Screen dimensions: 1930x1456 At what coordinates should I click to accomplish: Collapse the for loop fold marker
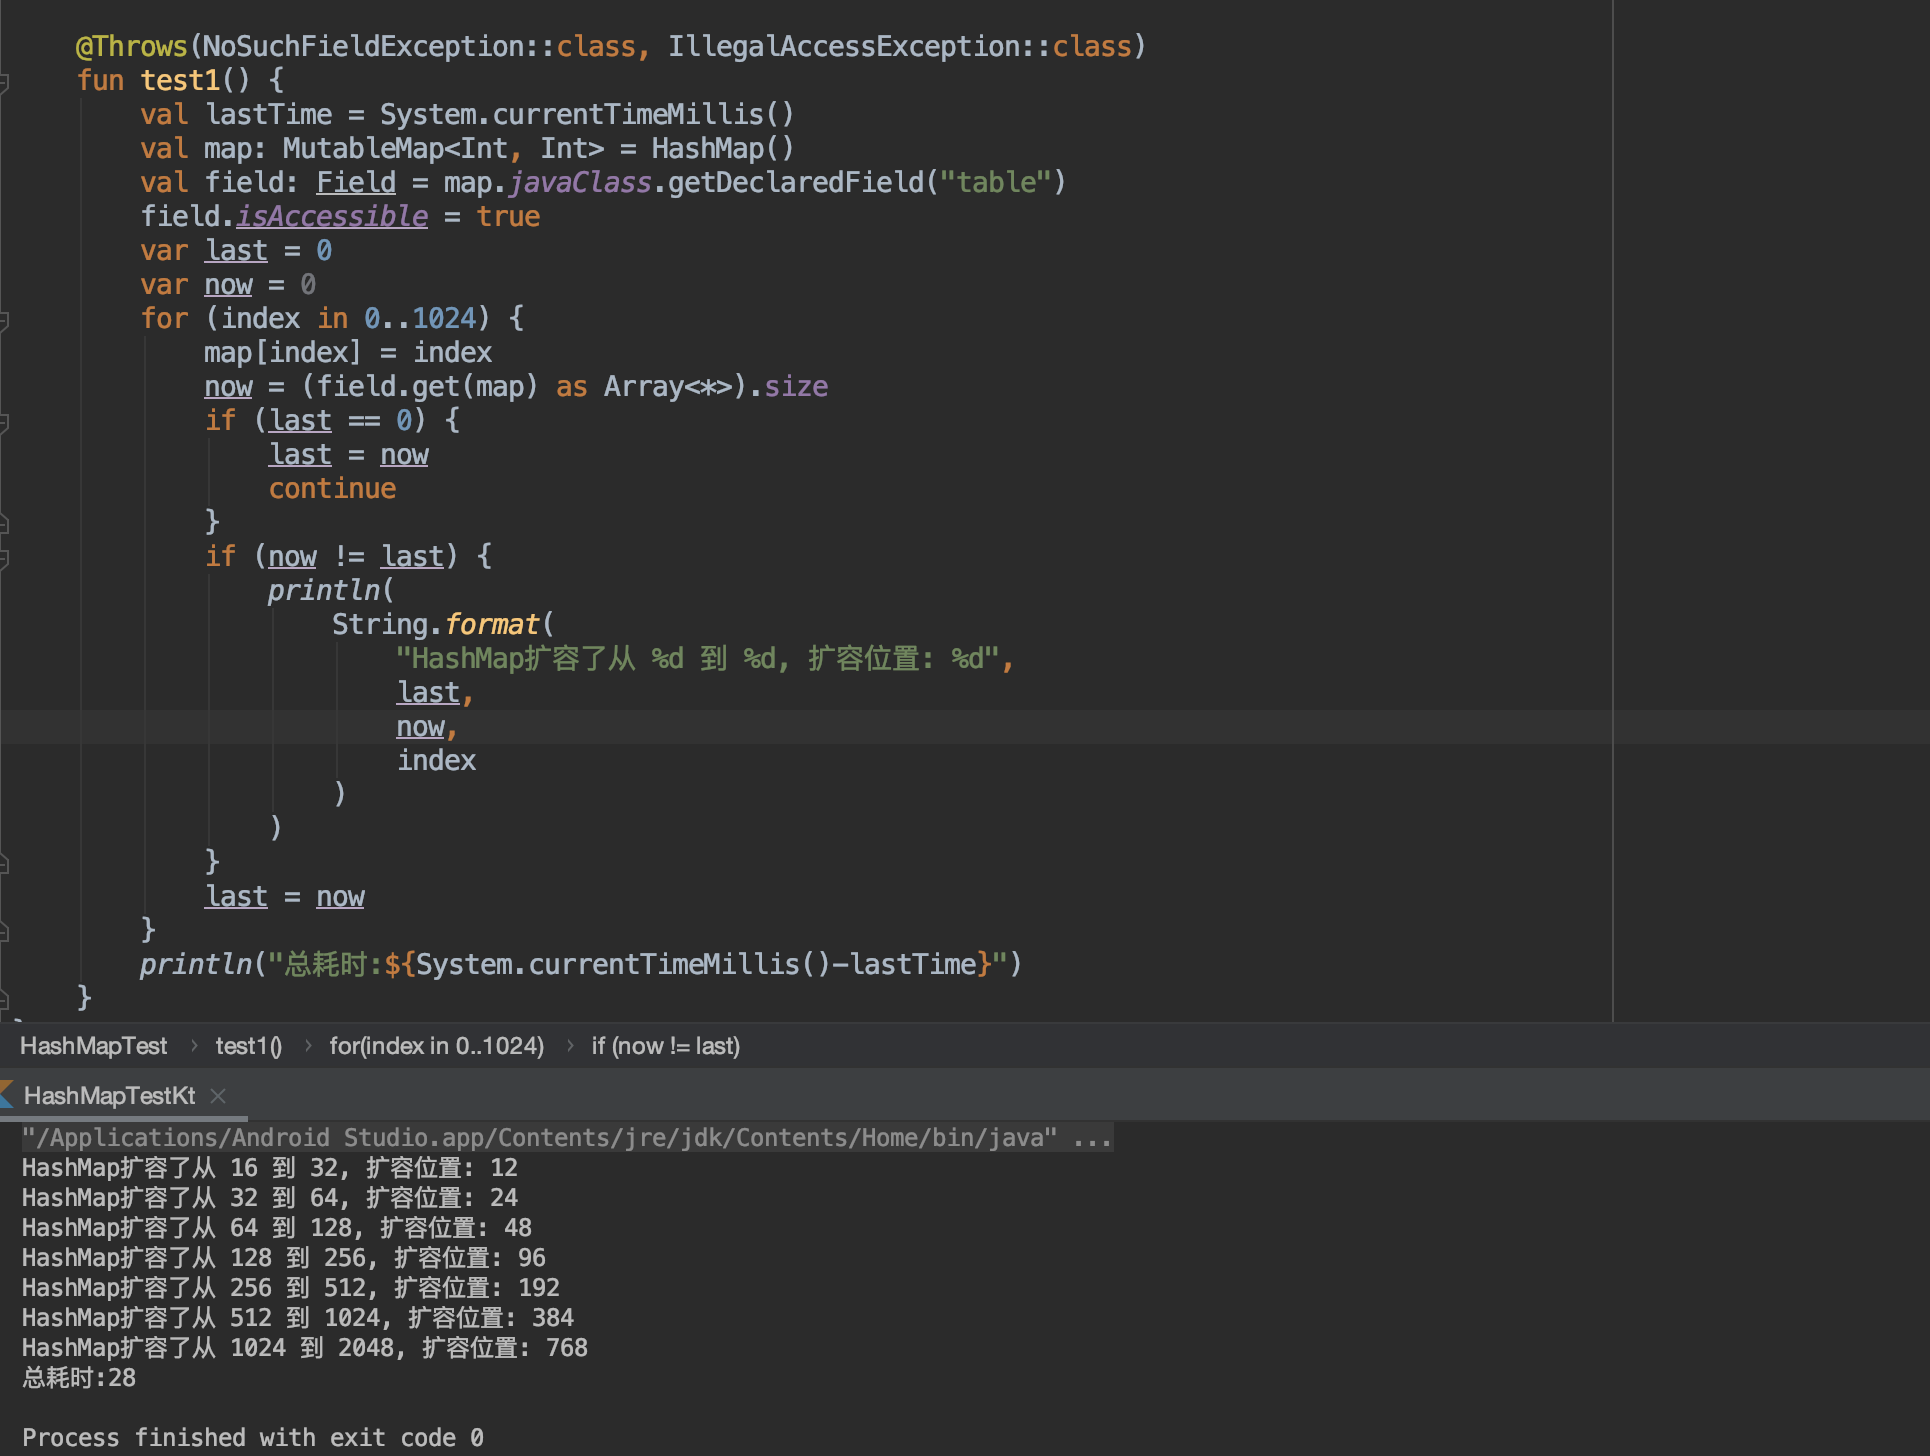pos(4,319)
